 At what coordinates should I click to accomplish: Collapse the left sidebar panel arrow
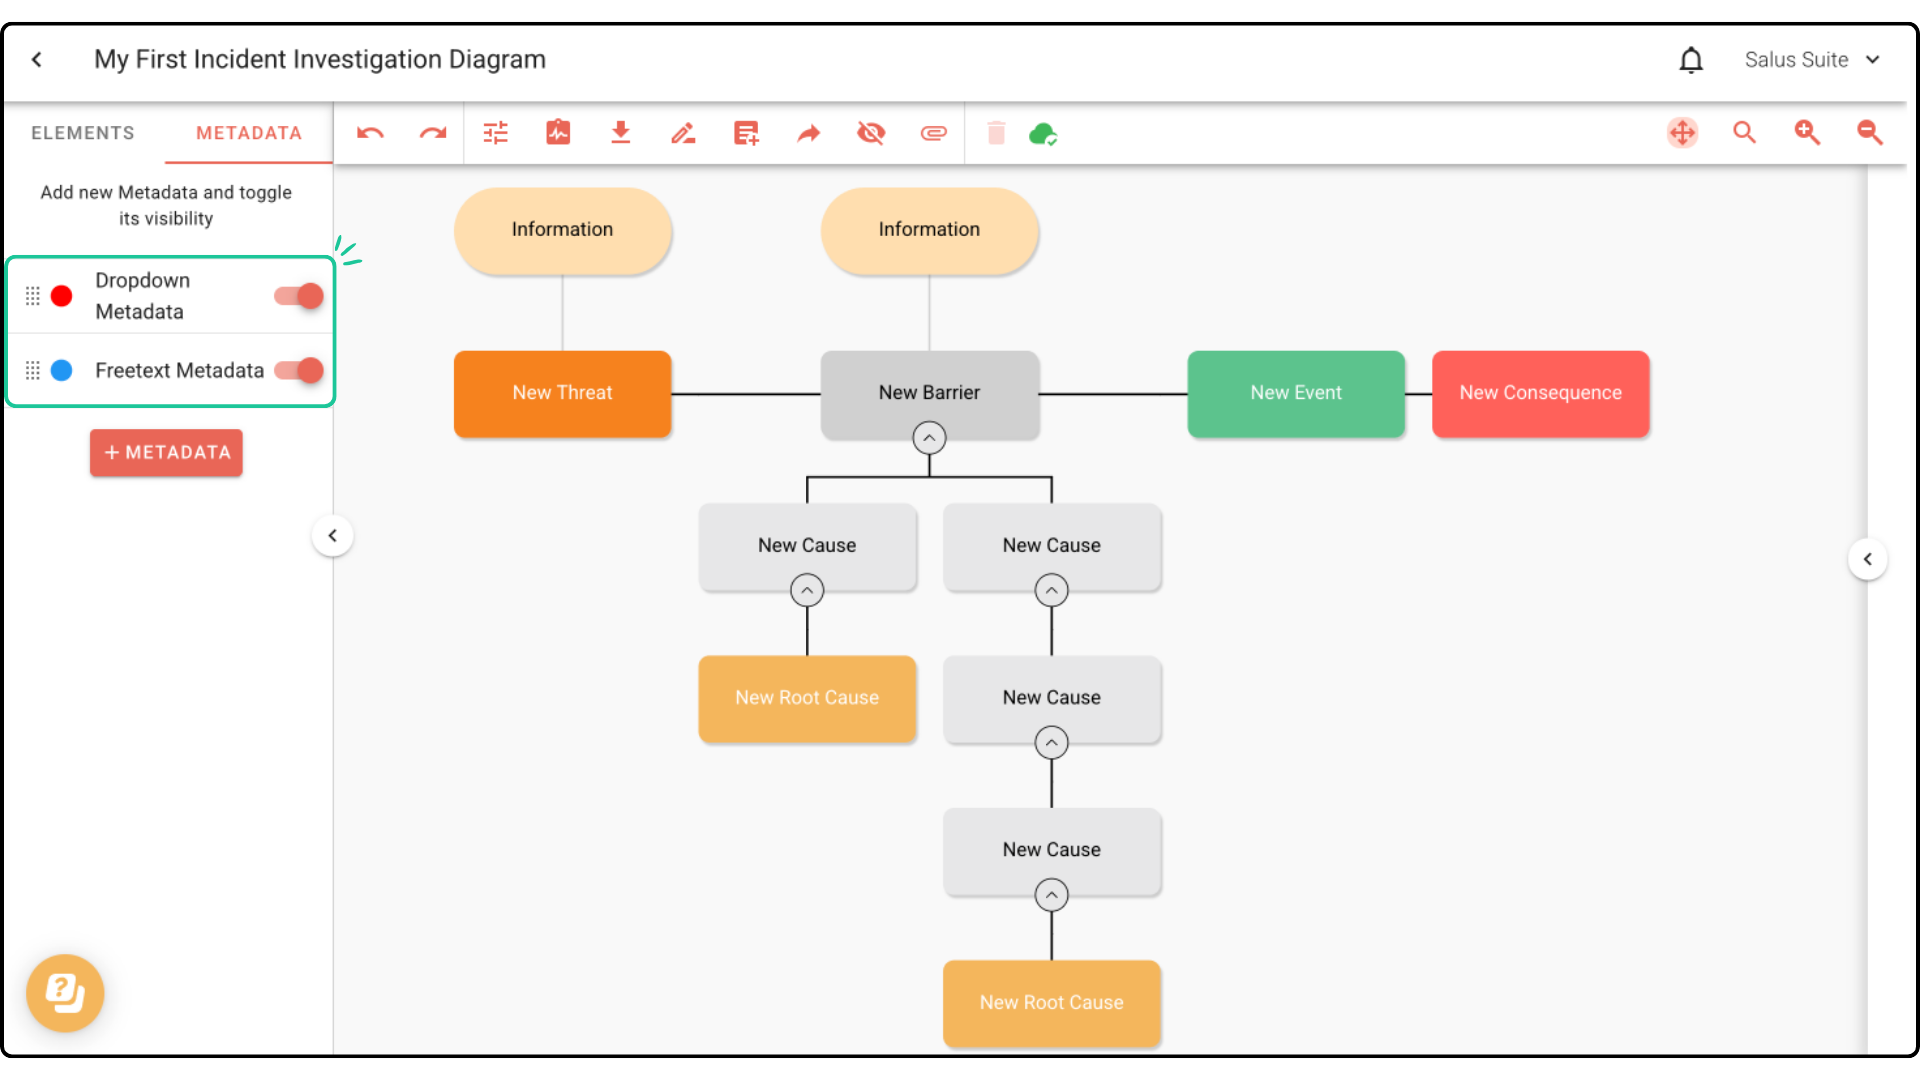click(x=333, y=536)
